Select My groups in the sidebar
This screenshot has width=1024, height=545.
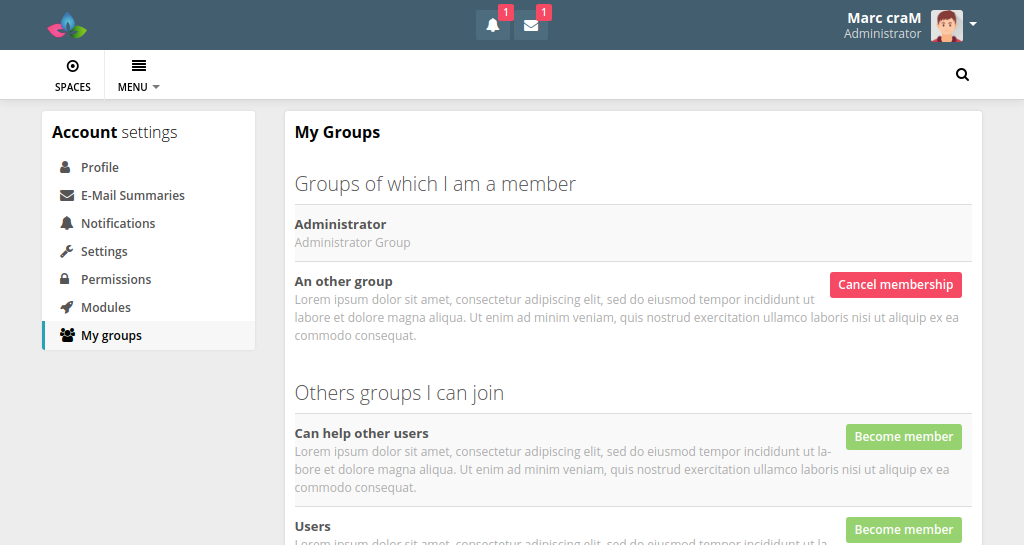point(111,336)
